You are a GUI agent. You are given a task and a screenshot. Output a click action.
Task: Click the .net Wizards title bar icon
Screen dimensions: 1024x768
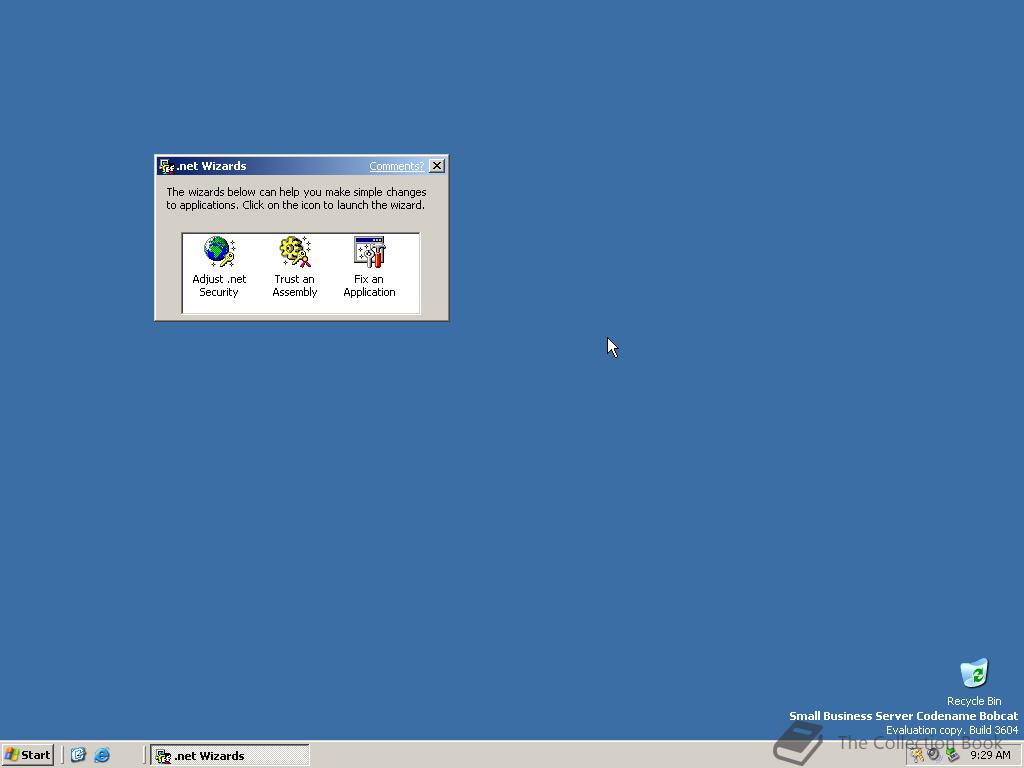click(167, 166)
